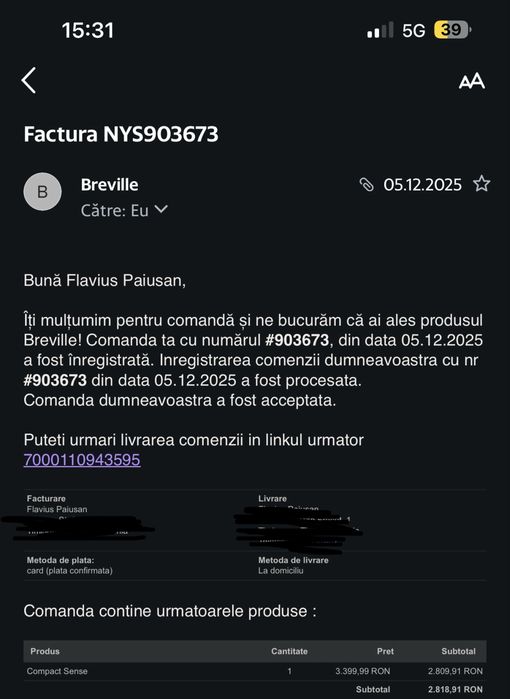Viewport: 510px width, 699px height.
Task: Star this email from Breville
Action: [x=481, y=184]
